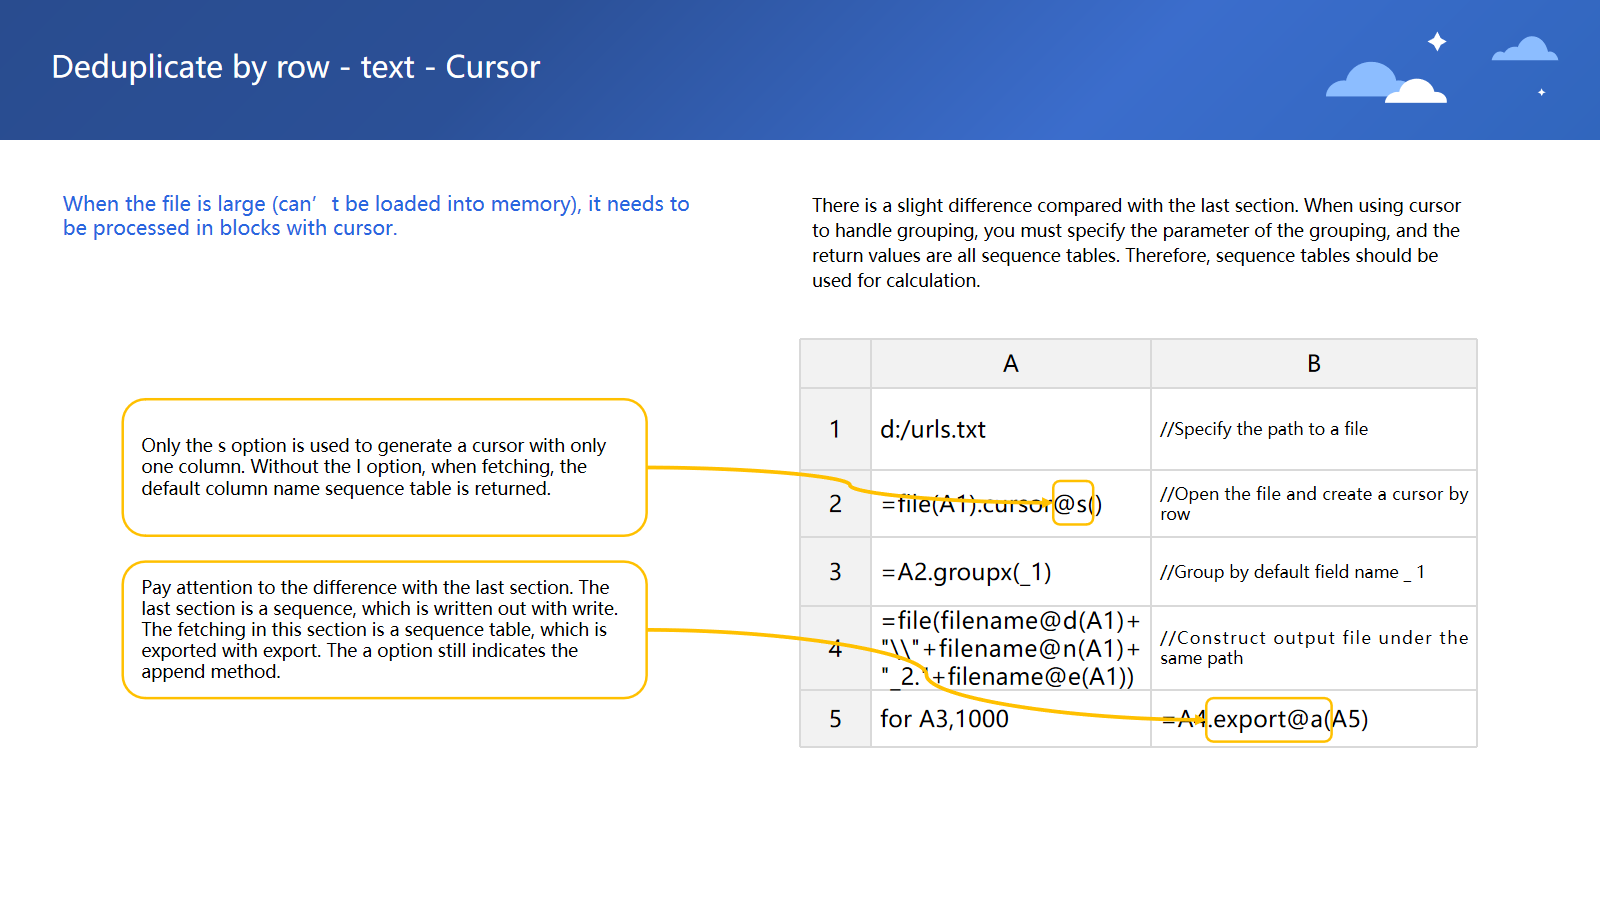Screen dimensions: 1600x900
Task: Click the large blue cloud in header
Action: [1362, 80]
